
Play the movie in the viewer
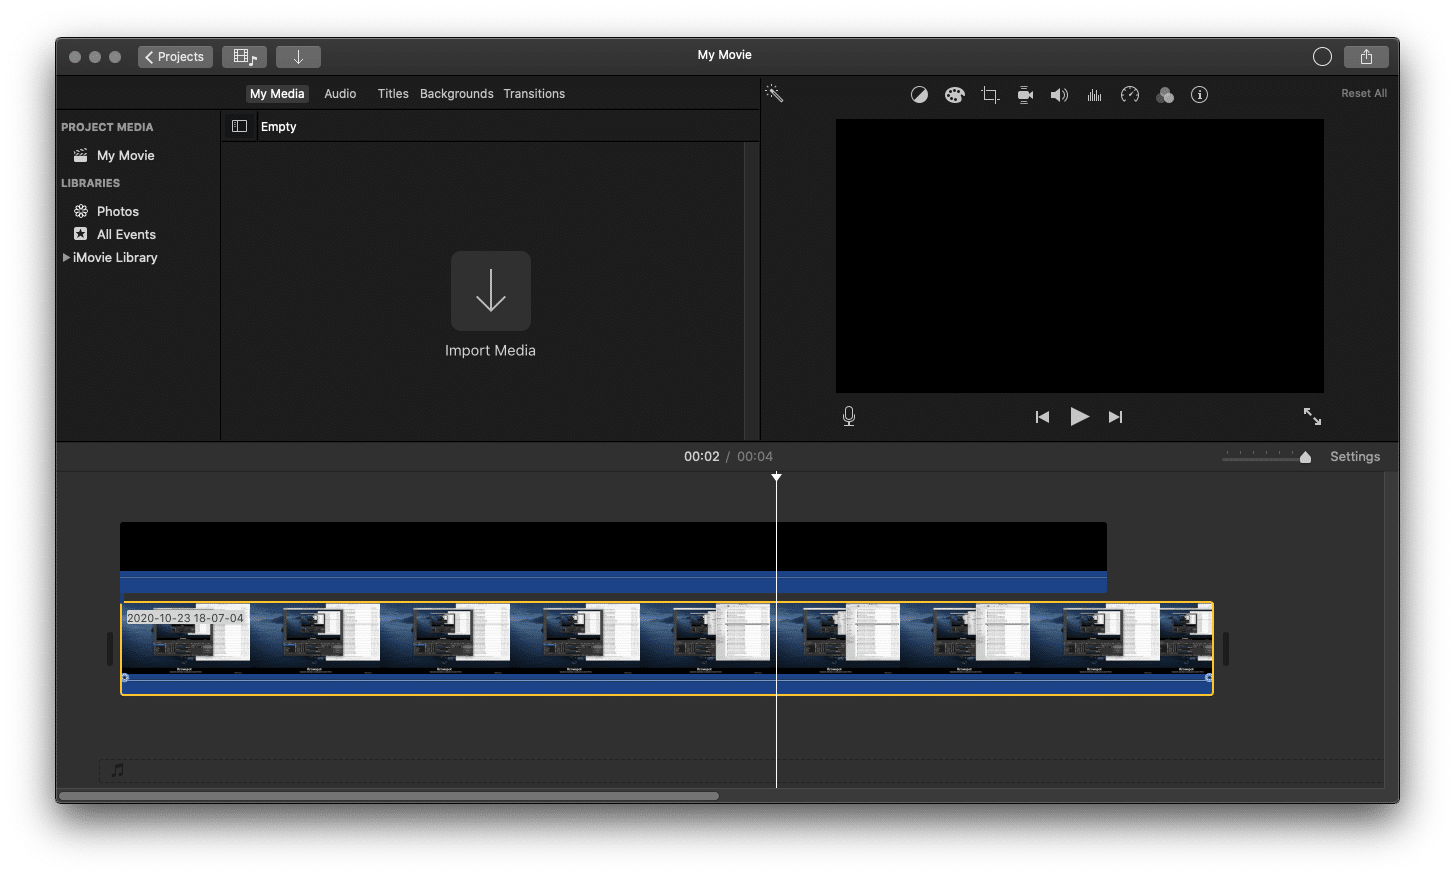tap(1079, 417)
